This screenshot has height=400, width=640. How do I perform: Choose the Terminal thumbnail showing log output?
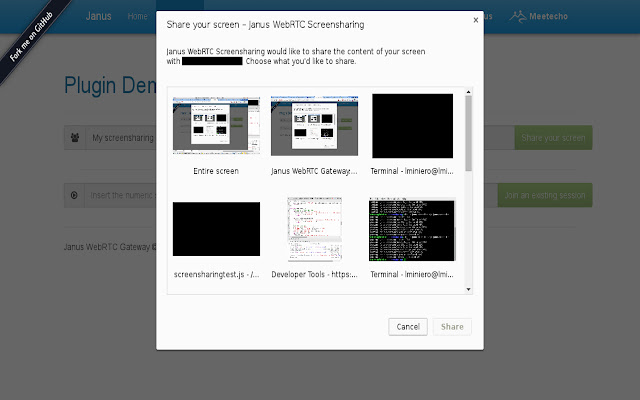tap(412, 229)
